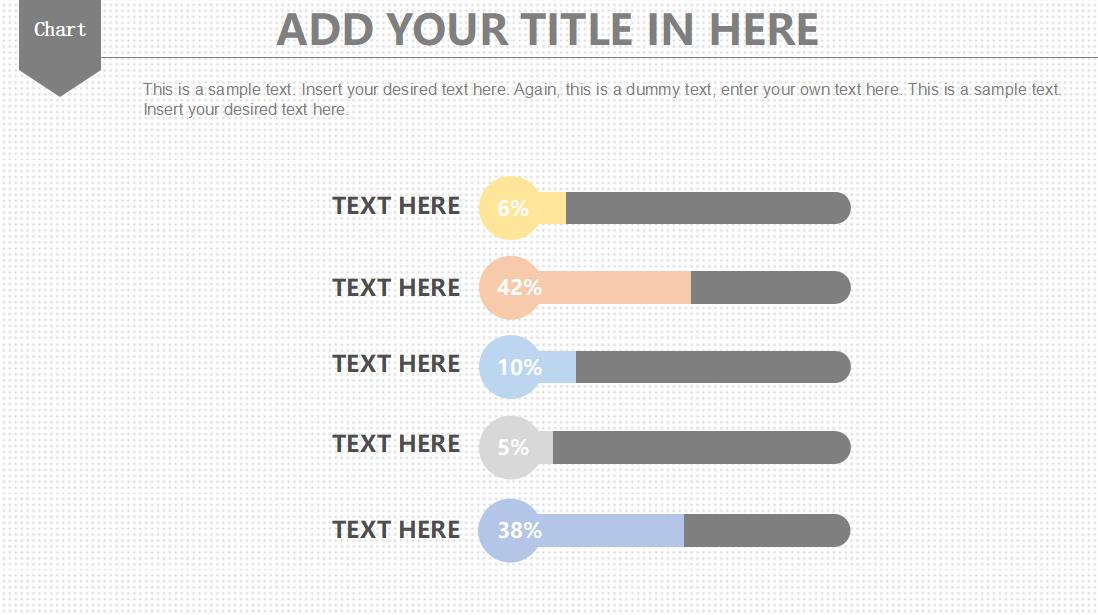
Task: Click the periwinkle 38% circle
Action: pos(510,530)
